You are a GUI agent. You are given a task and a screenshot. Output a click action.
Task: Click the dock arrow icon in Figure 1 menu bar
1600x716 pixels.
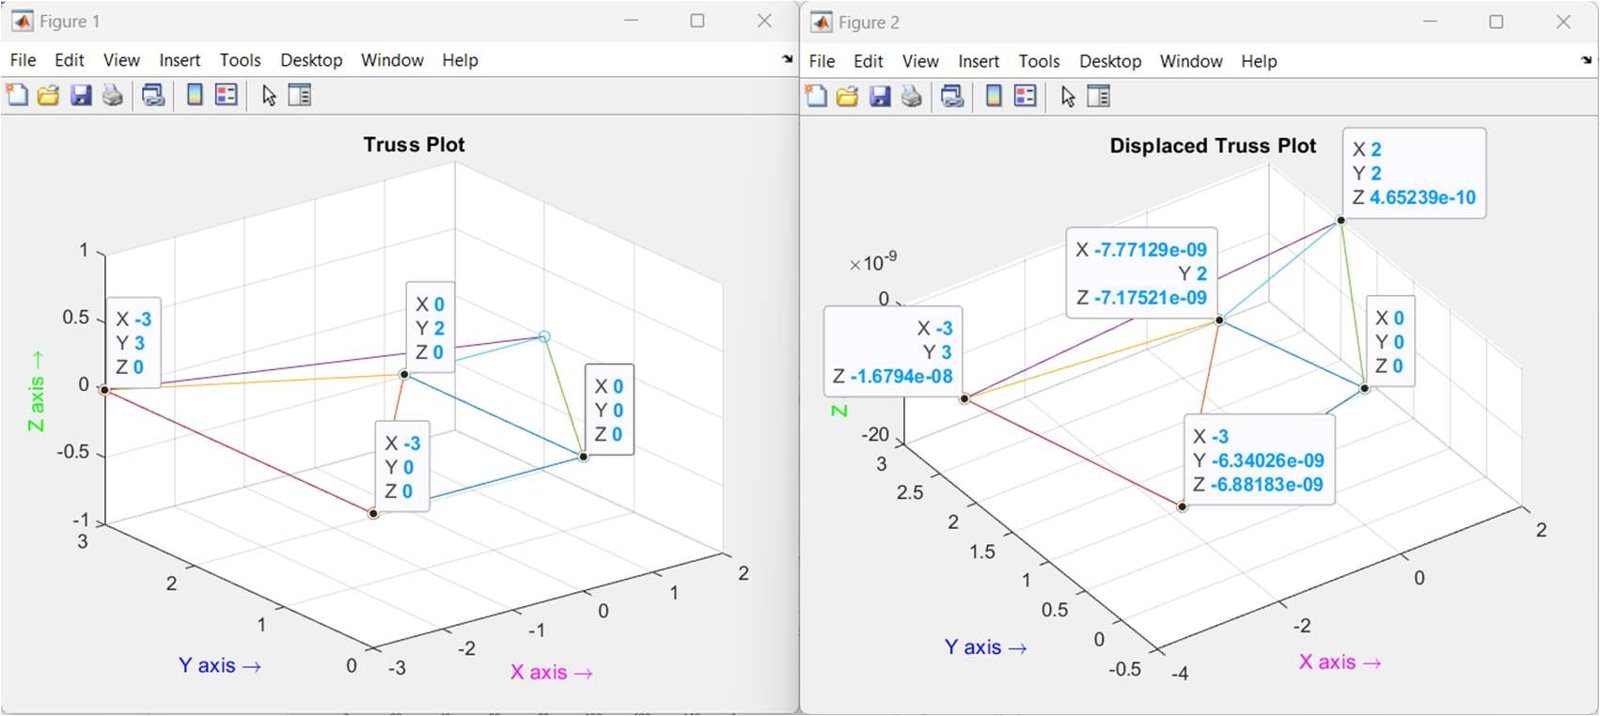tap(787, 60)
